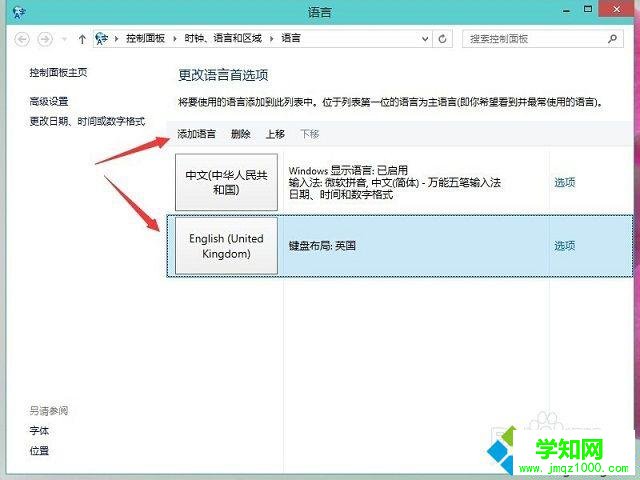Image resolution: width=640 pixels, height=480 pixels.
Task: Select the 中文(中华人民共和国) language tile
Action: tap(227, 182)
